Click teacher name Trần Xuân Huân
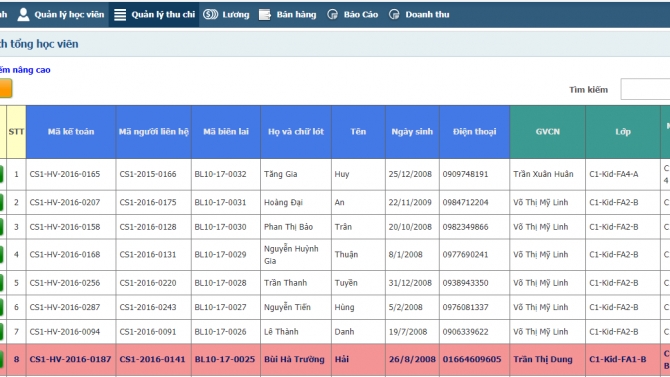Screen dimensions: 670x377 (543, 174)
